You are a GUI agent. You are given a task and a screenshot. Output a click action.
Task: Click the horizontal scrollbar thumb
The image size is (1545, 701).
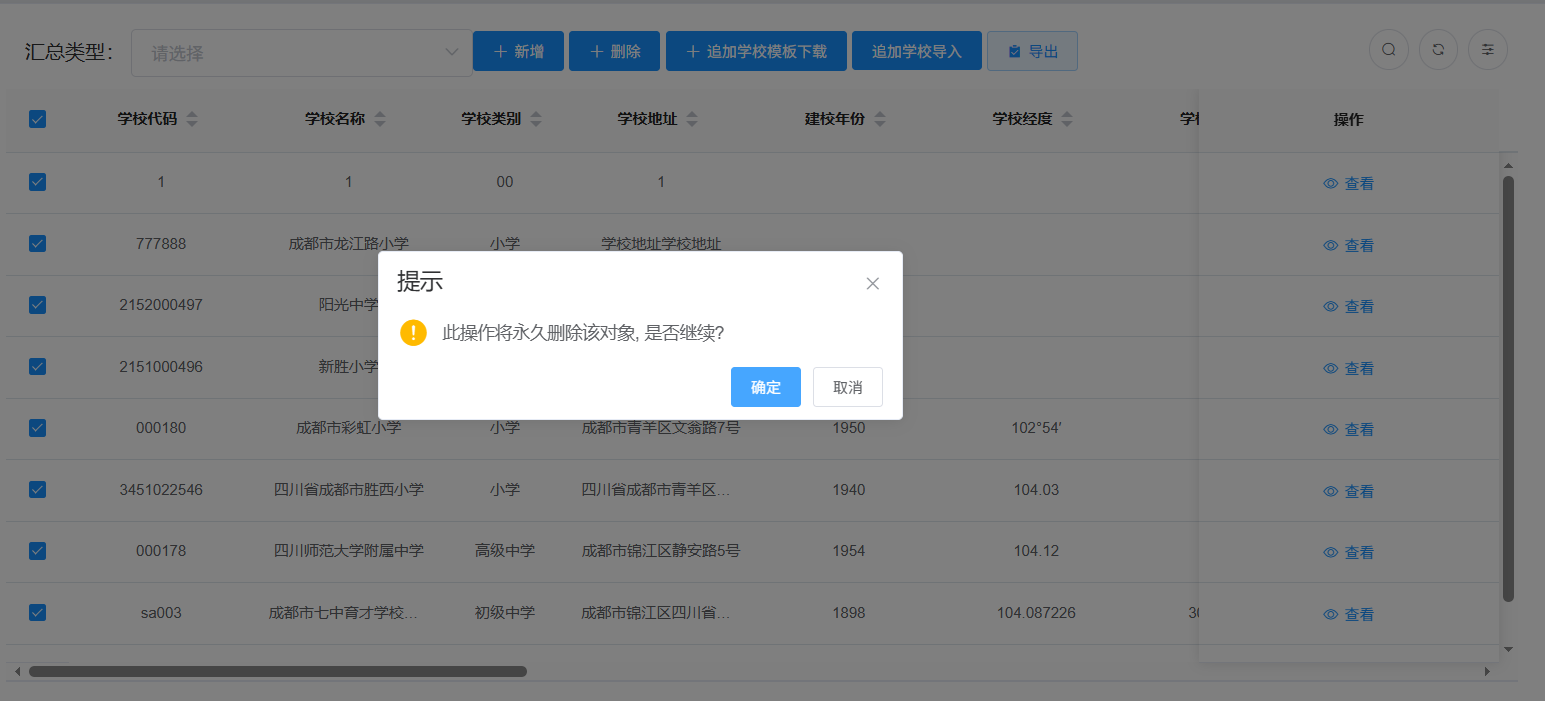(x=277, y=672)
